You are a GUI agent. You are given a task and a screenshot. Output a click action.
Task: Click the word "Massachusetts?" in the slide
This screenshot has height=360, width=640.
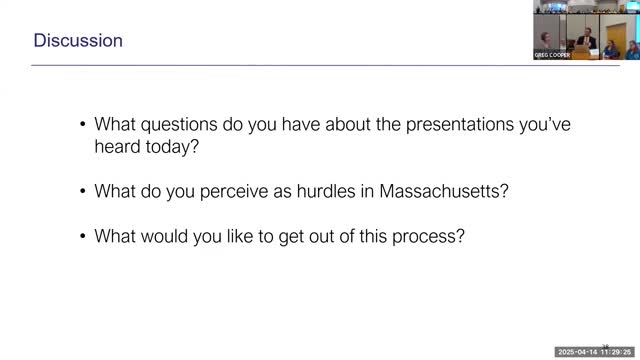[x=444, y=191]
